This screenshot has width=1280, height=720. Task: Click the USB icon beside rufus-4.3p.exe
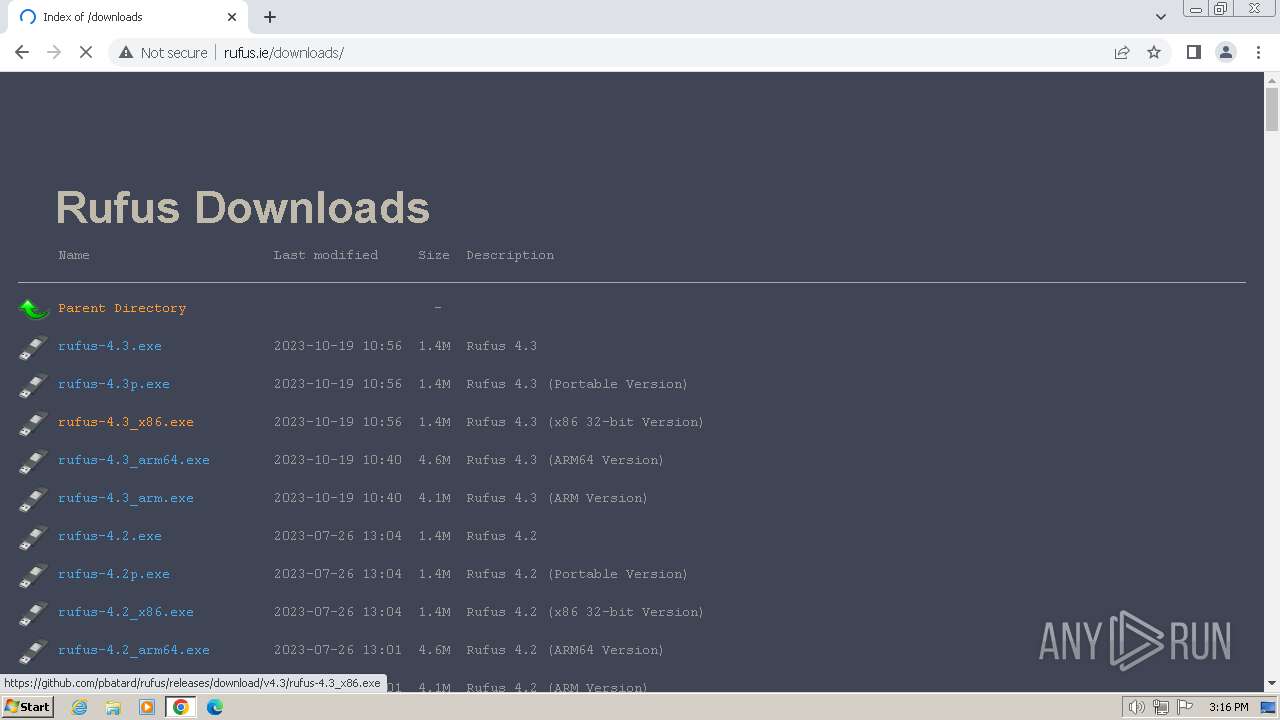33,385
